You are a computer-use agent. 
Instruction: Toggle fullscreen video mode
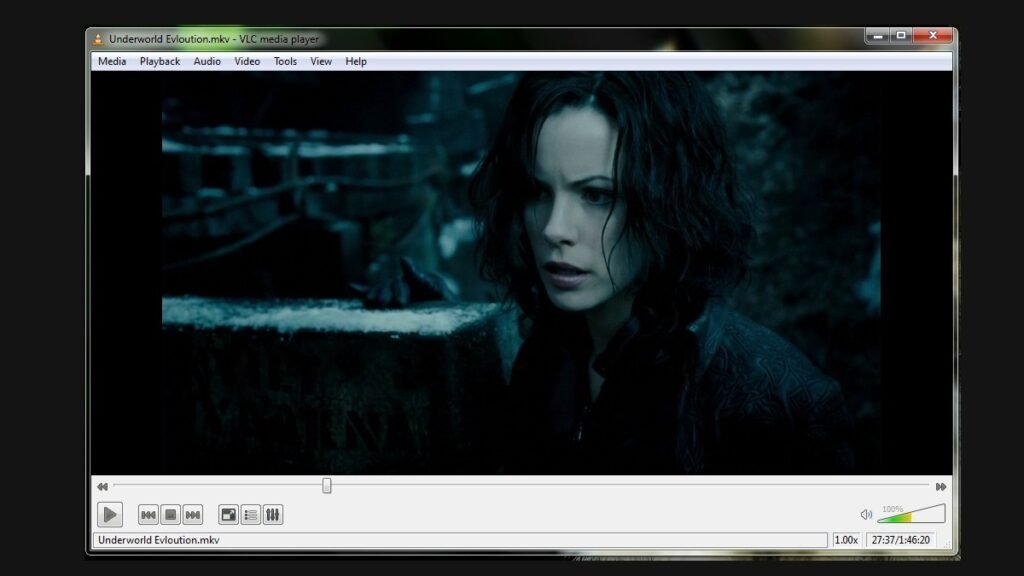(x=228, y=515)
